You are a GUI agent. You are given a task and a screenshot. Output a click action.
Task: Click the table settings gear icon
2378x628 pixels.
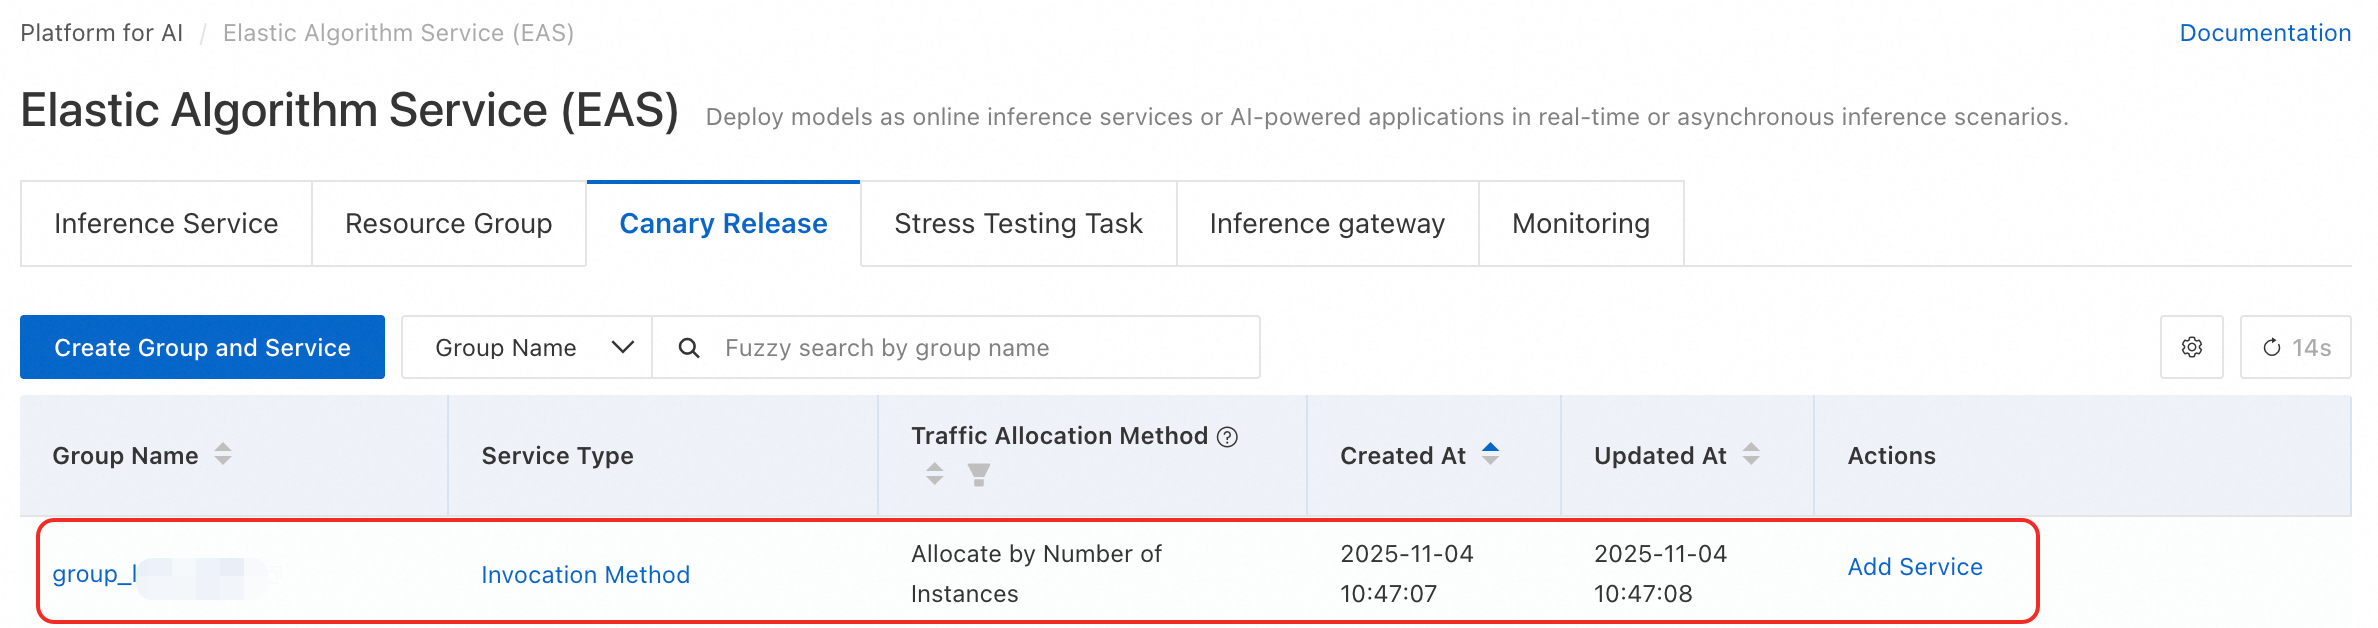pos(2191,347)
